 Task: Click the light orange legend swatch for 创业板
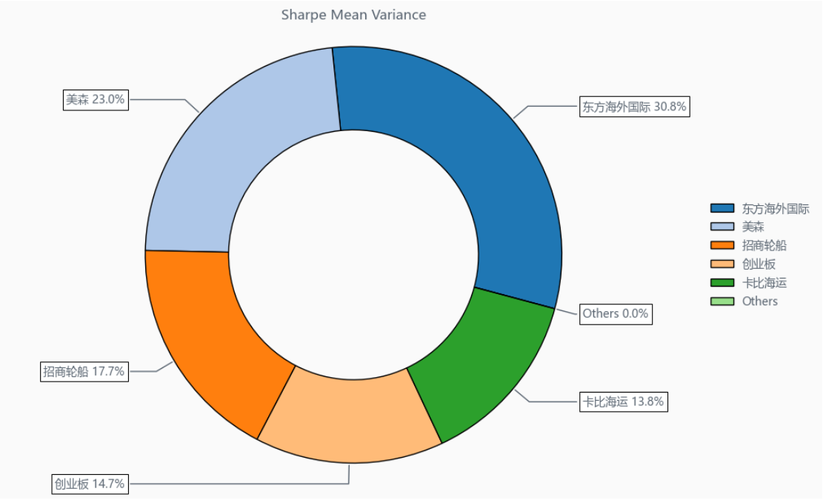pos(722,264)
